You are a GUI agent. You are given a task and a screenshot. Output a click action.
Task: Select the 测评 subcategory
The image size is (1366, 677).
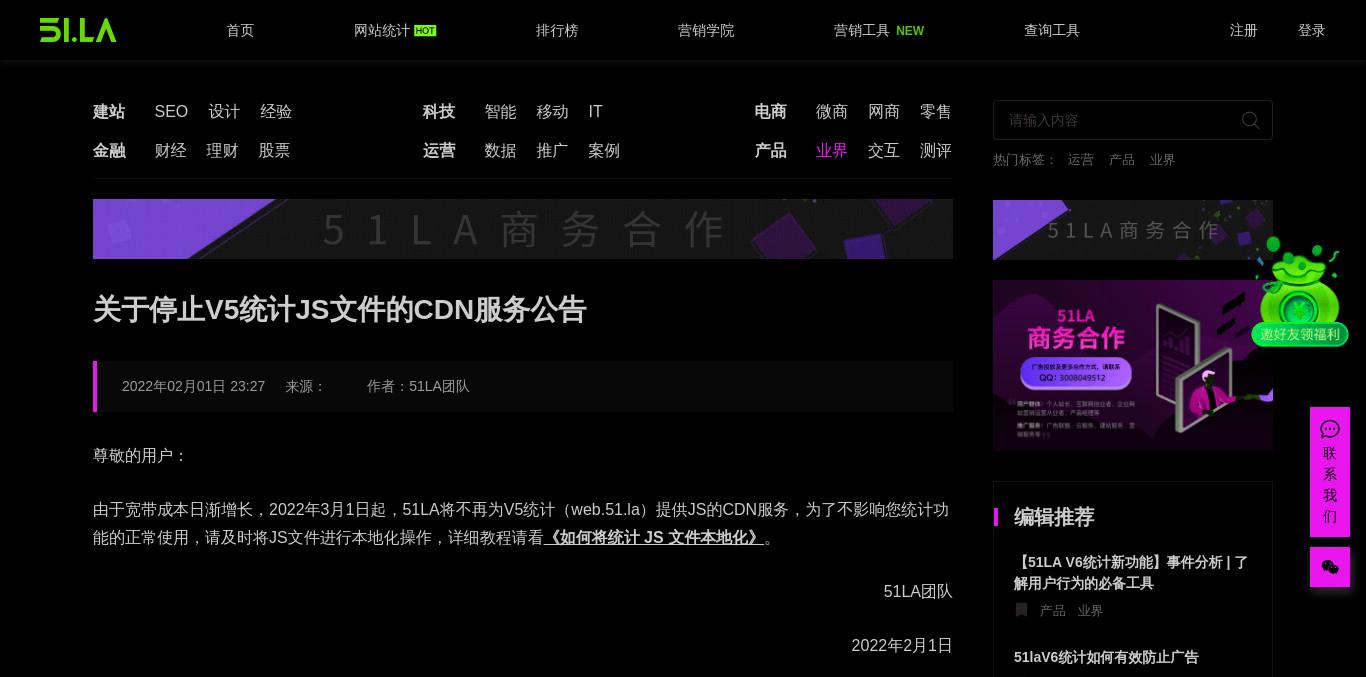(936, 151)
